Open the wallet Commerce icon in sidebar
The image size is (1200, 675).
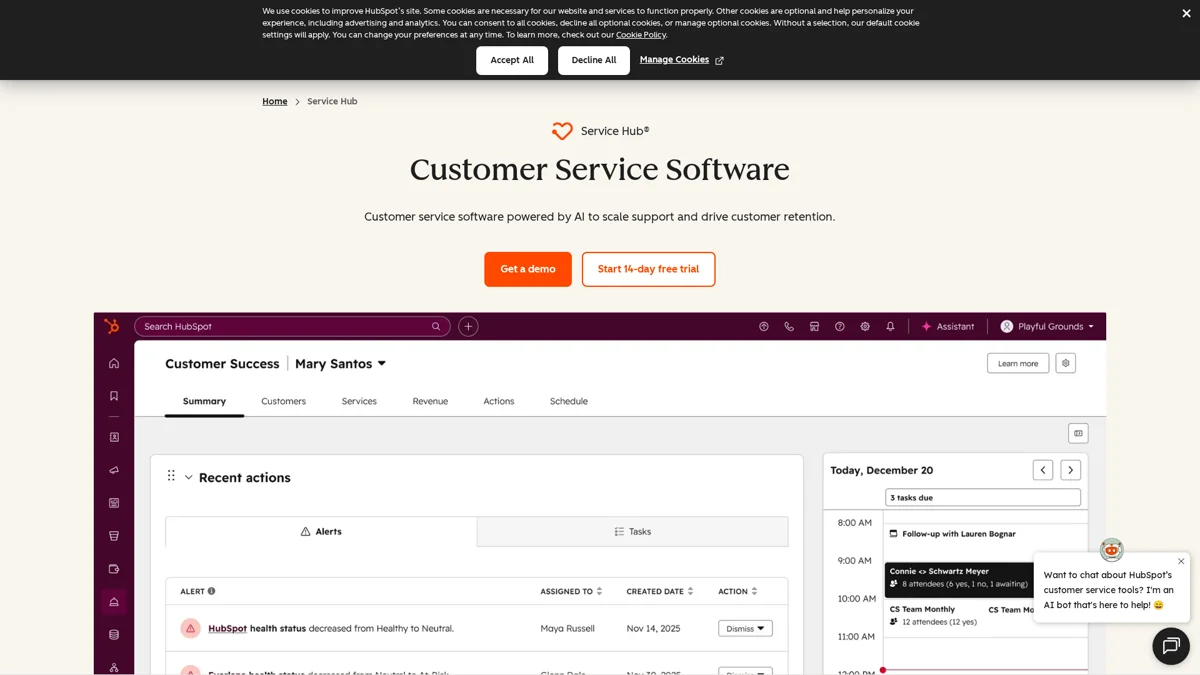point(114,569)
